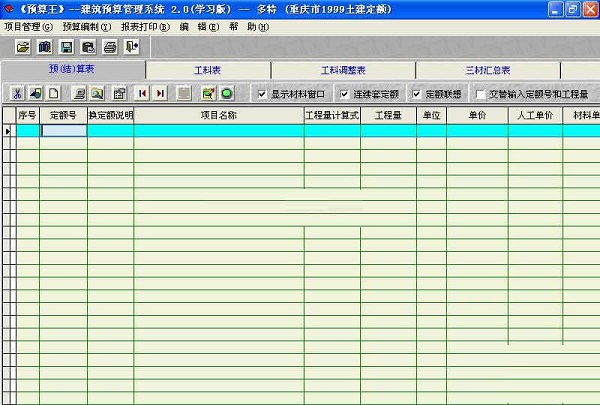Click the scissors cut icon
This screenshot has height=405, width=600.
pos(17,93)
